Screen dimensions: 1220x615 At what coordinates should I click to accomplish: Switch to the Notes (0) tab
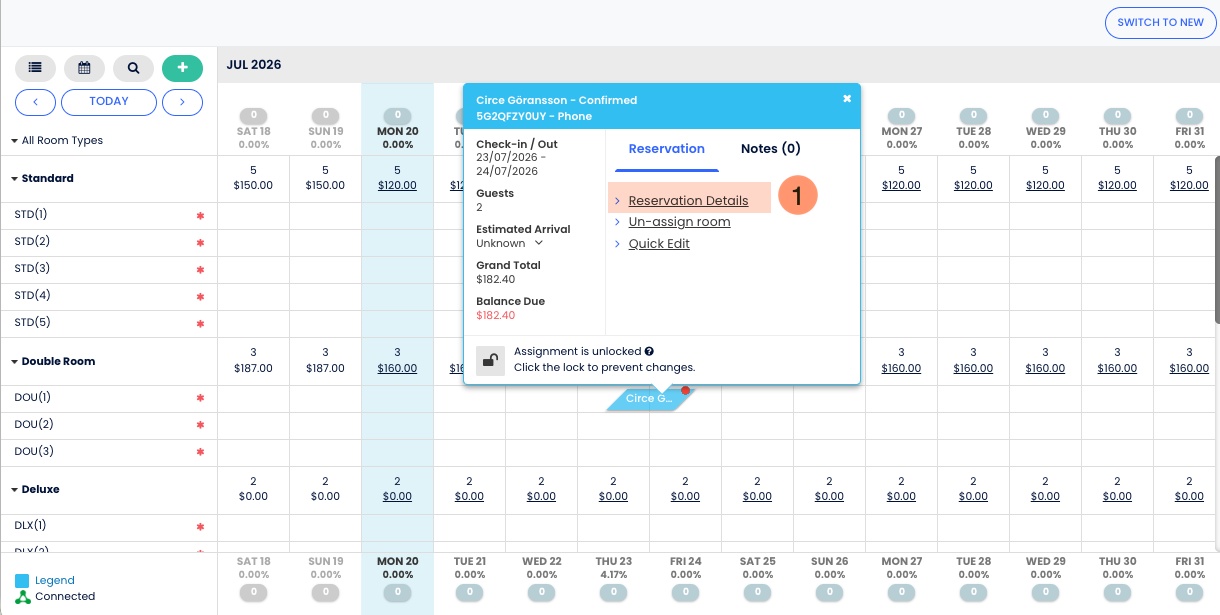tap(770, 148)
